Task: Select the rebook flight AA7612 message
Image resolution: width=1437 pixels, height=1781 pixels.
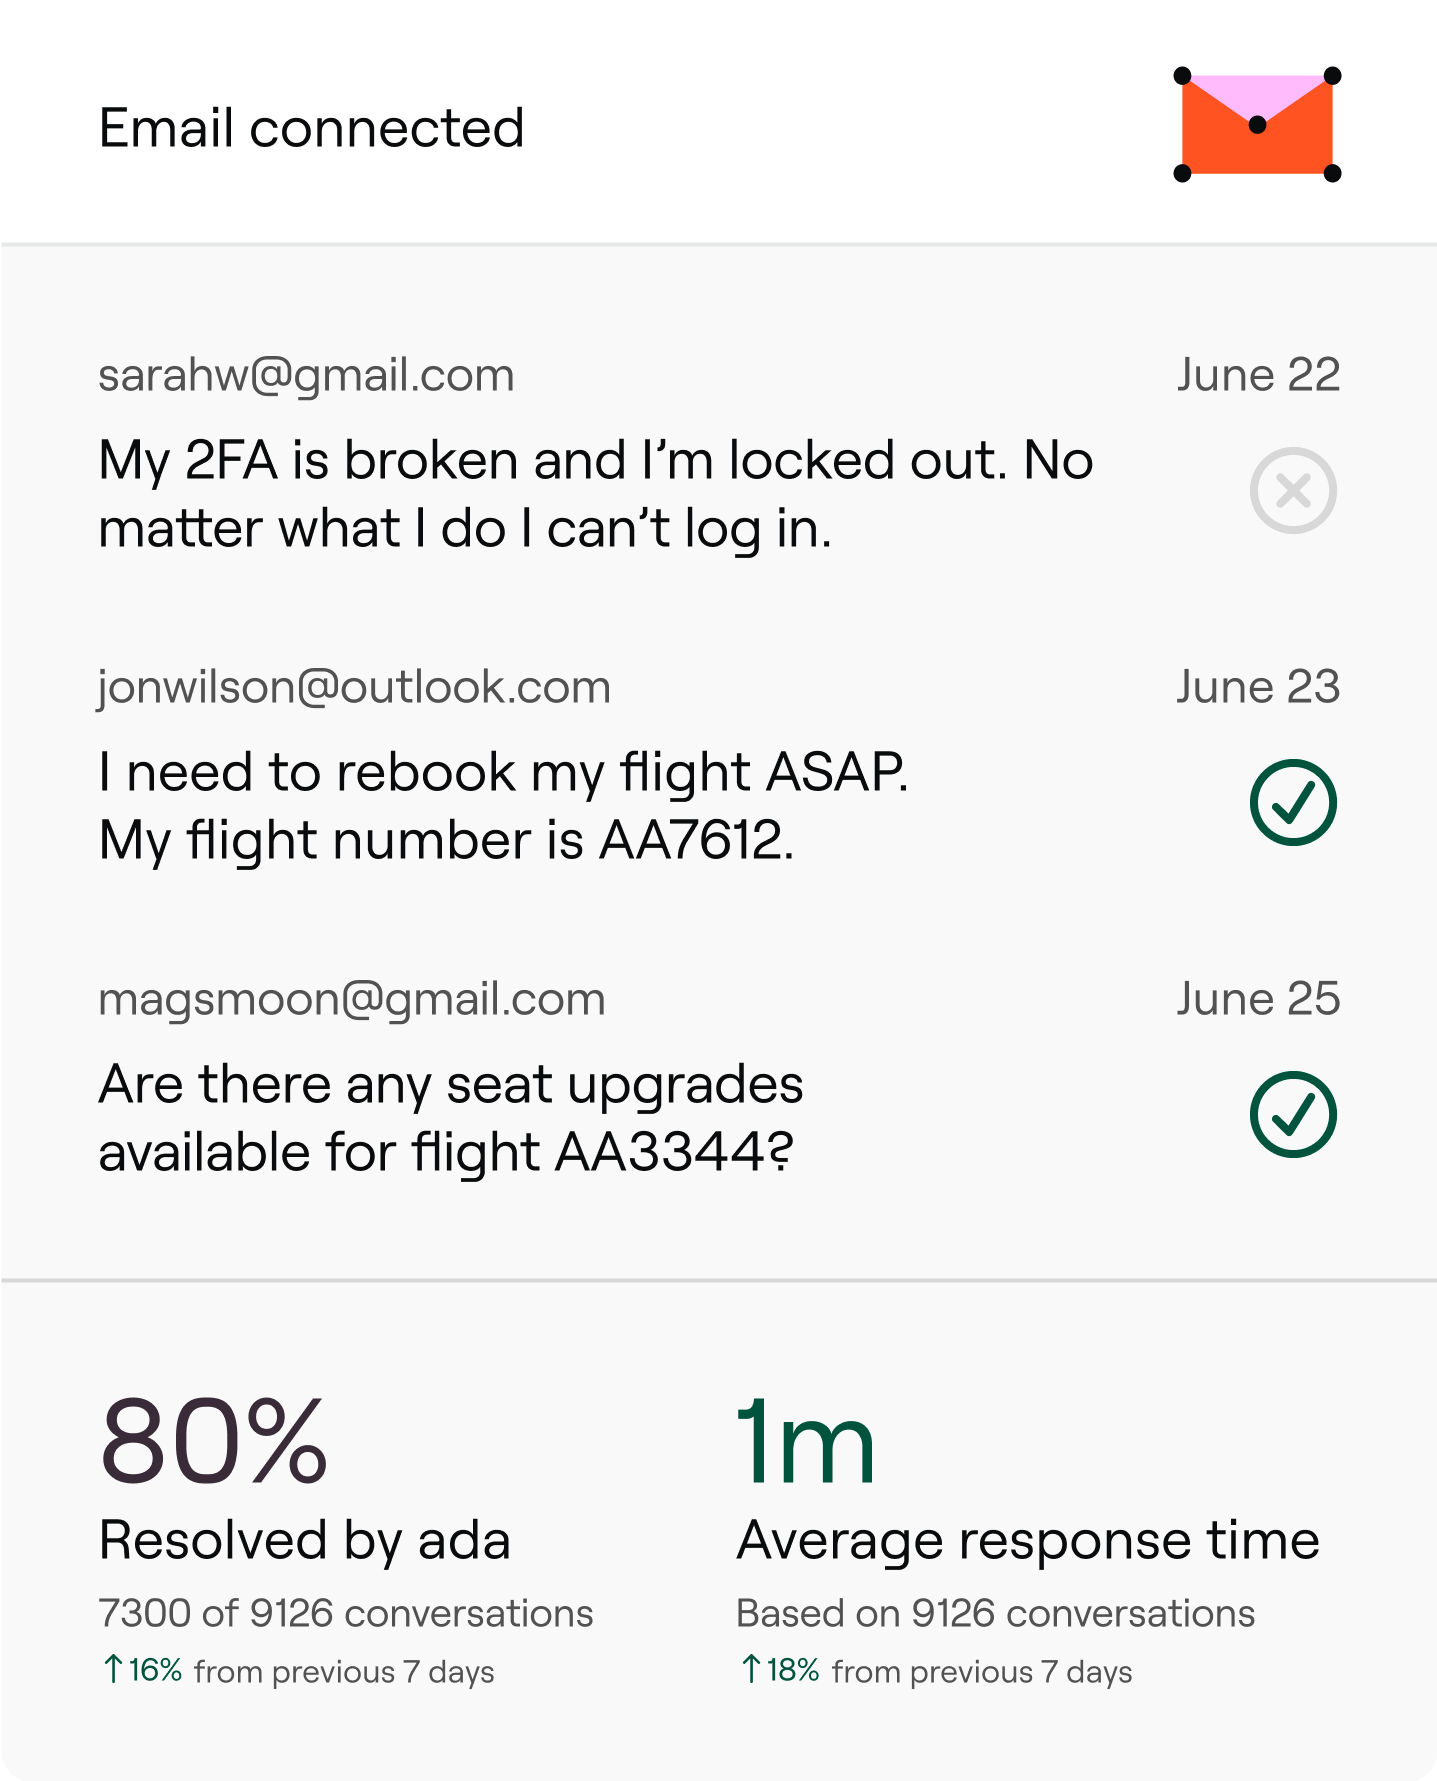Action: (x=503, y=806)
